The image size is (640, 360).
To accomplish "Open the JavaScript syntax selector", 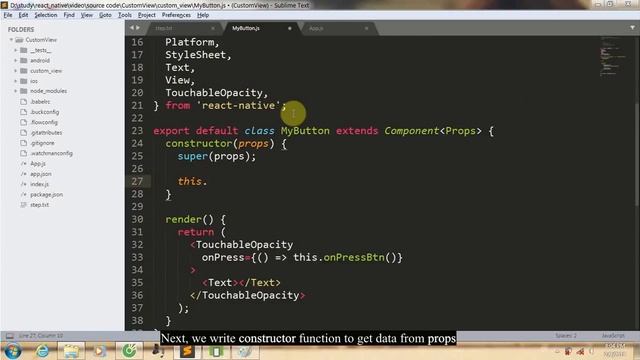I will tap(613, 336).
